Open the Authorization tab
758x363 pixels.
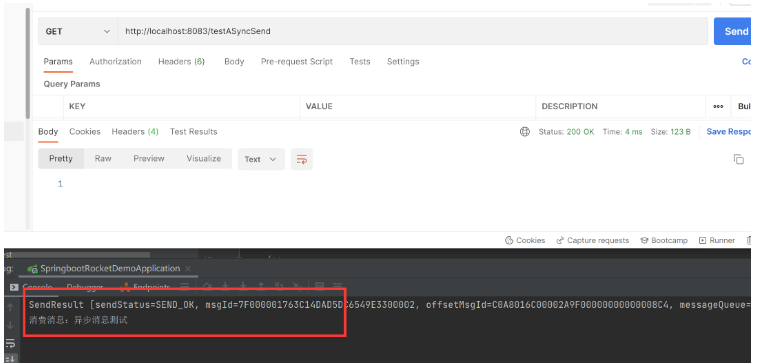(x=115, y=61)
